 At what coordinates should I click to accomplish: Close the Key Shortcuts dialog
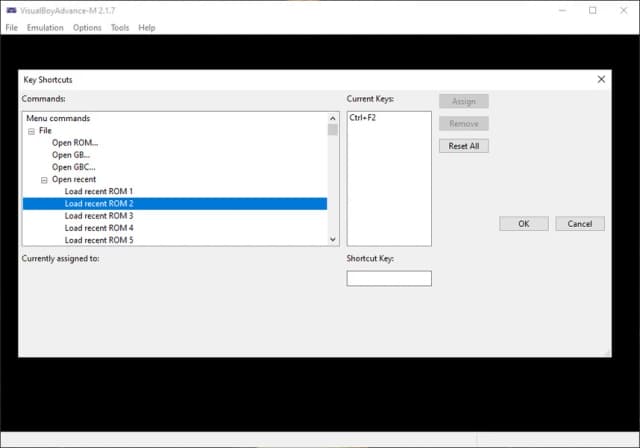601,80
